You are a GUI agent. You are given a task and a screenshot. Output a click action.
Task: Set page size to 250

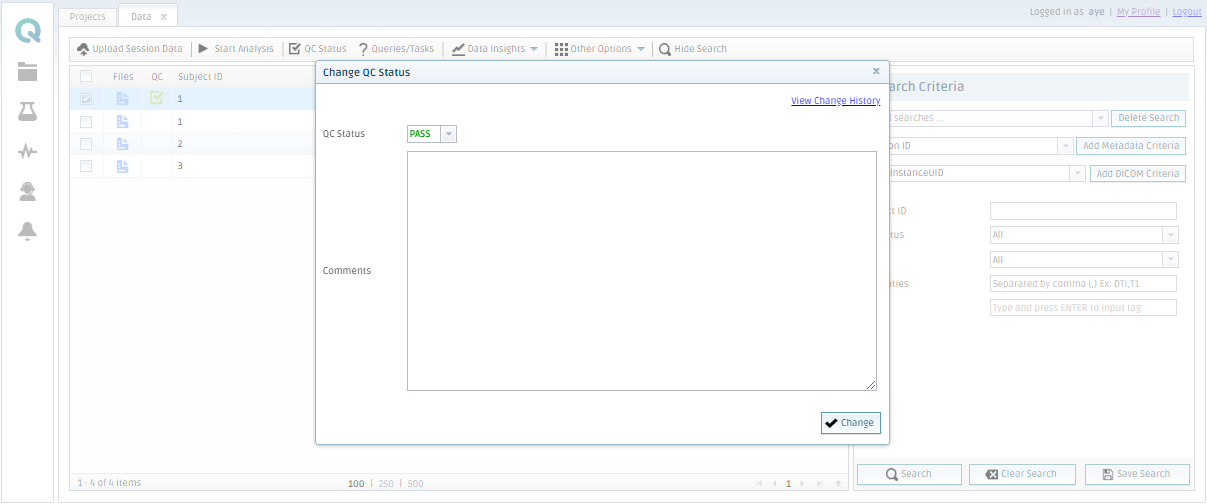[x=385, y=484]
